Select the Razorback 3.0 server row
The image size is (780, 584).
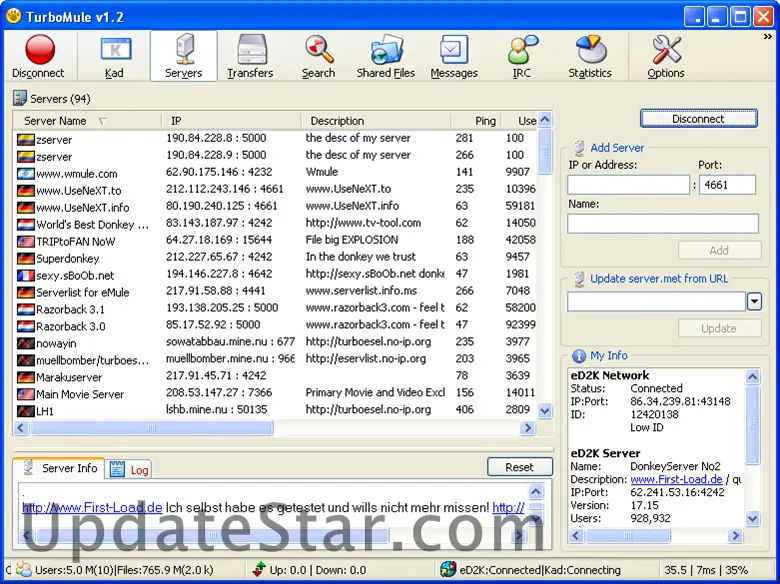[x=276, y=326]
